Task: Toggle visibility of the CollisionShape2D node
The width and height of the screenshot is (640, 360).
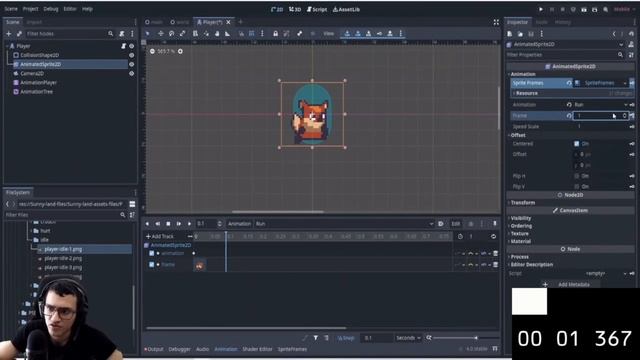Action: 131,55
